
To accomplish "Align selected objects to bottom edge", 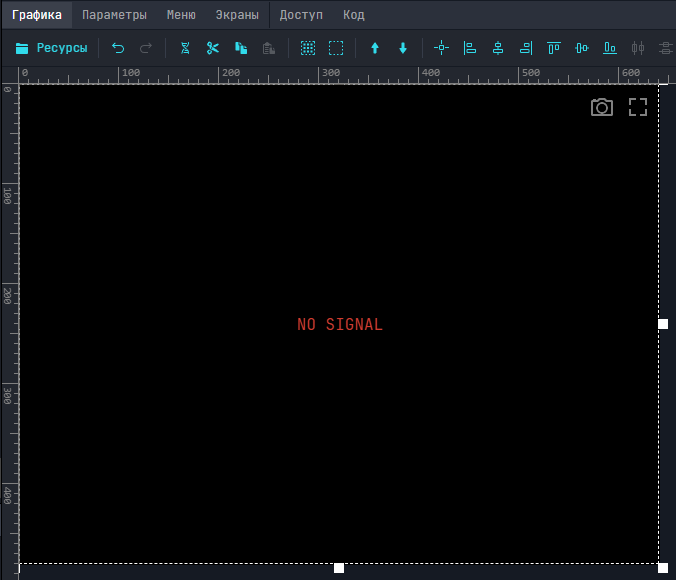I will coord(610,48).
